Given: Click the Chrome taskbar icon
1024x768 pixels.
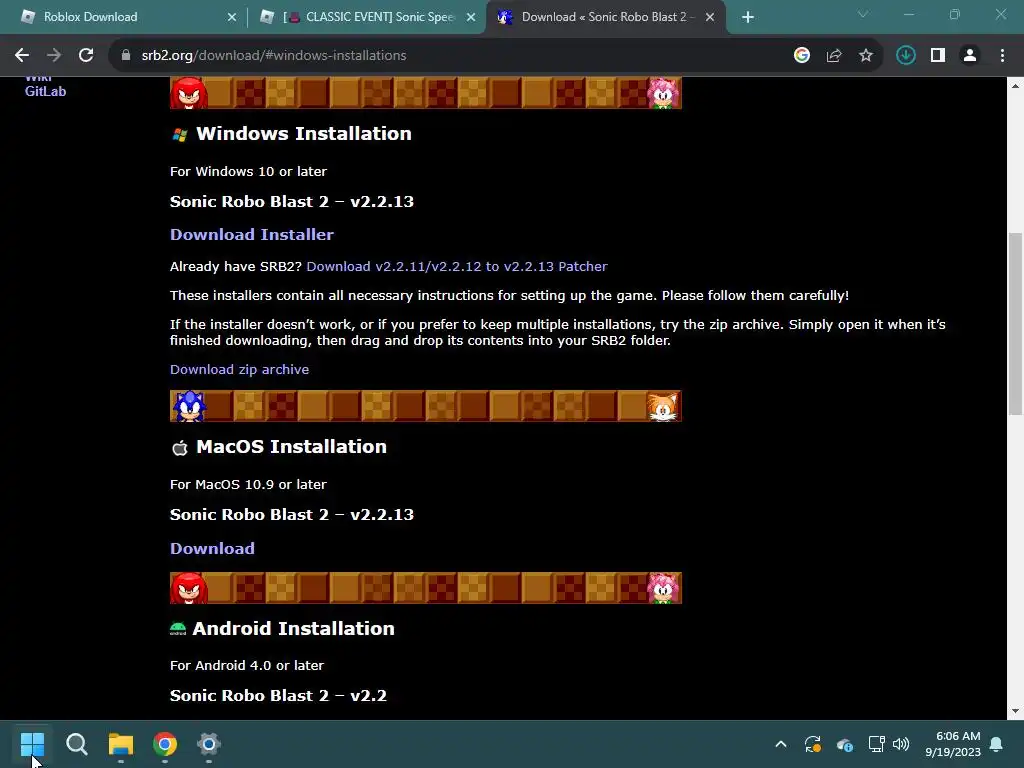Looking at the screenshot, I should click(x=165, y=744).
